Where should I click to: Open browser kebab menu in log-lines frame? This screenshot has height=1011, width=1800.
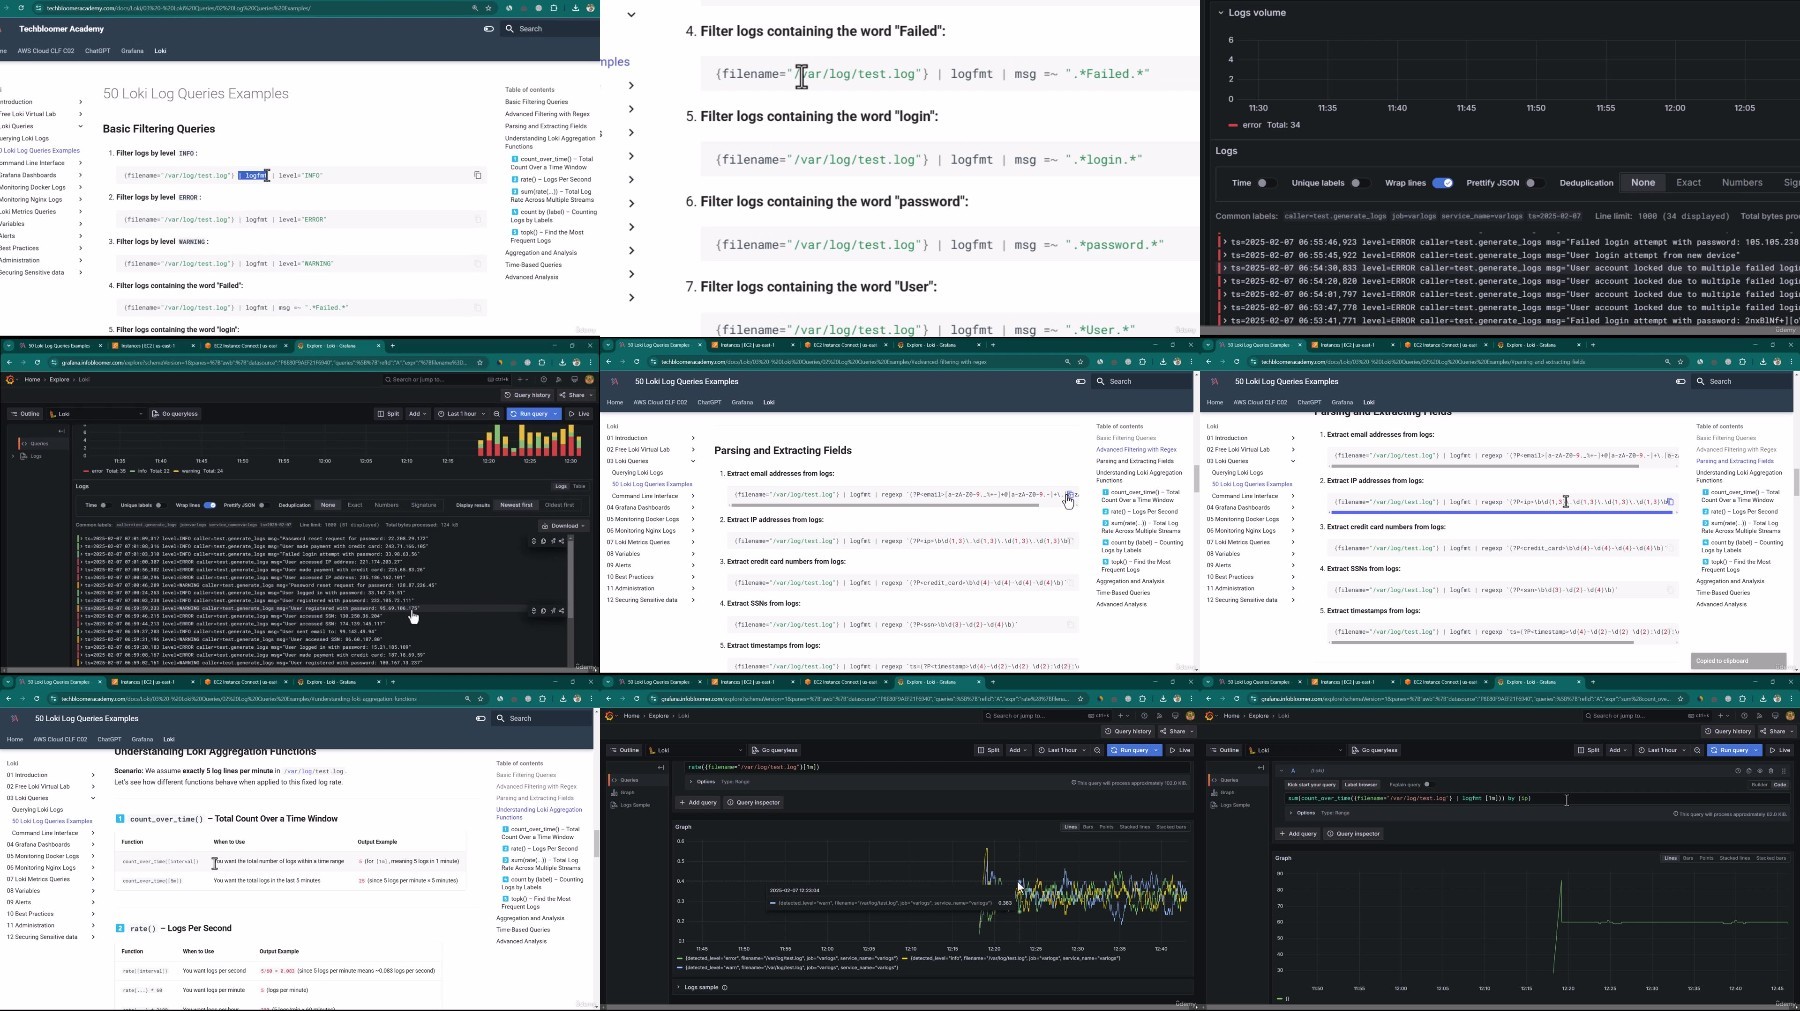(x=592, y=362)
